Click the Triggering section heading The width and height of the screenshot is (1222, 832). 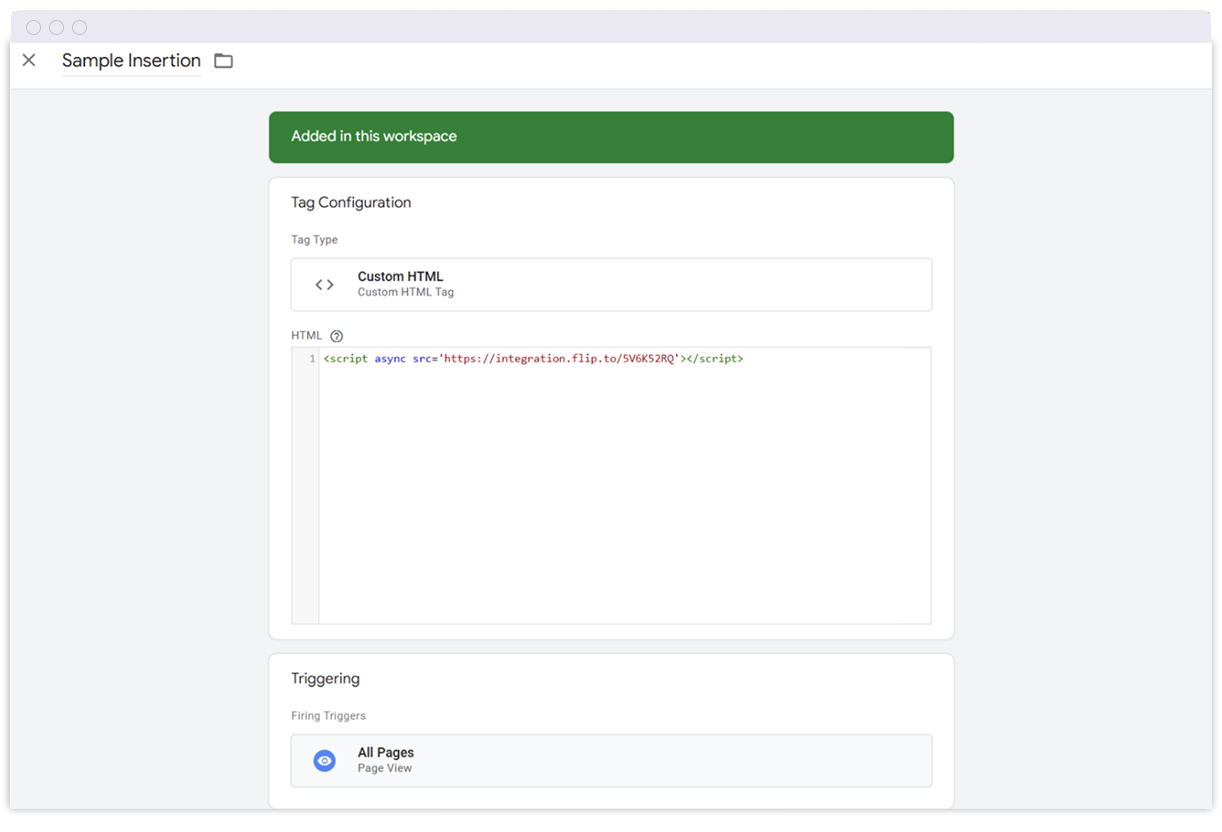[325, 678]
